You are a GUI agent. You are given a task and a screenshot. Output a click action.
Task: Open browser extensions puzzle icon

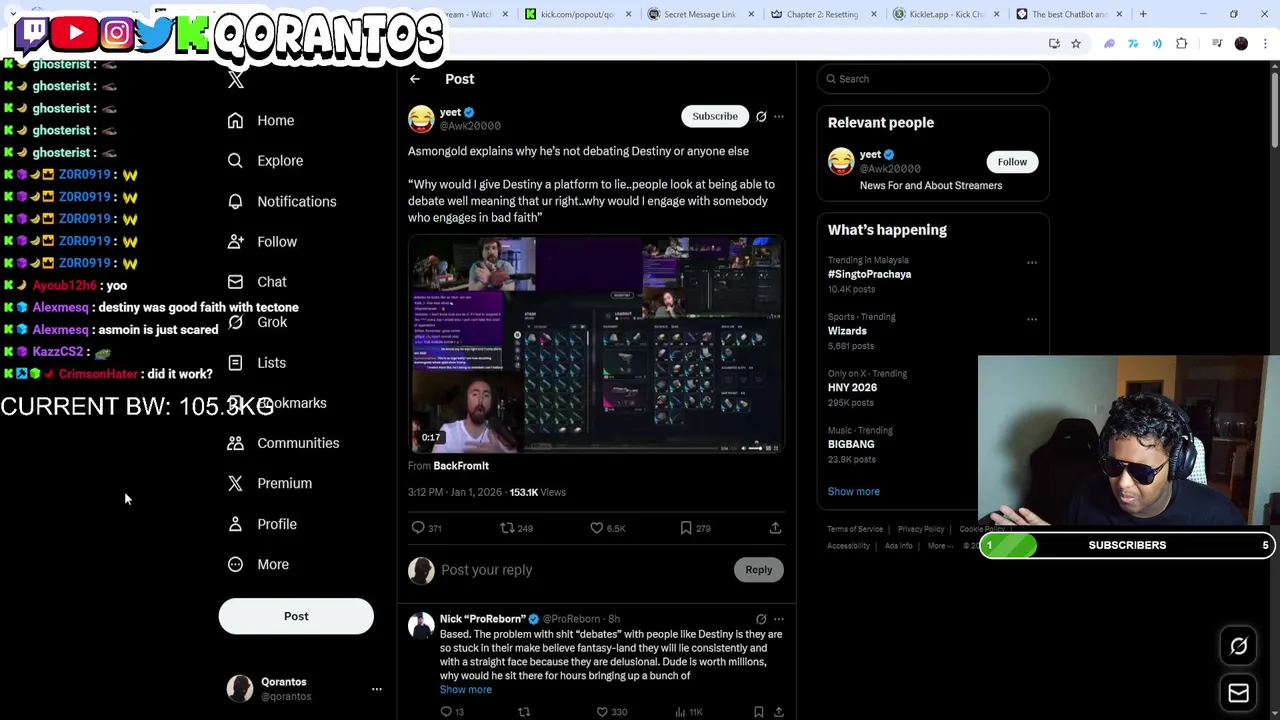1182,44
